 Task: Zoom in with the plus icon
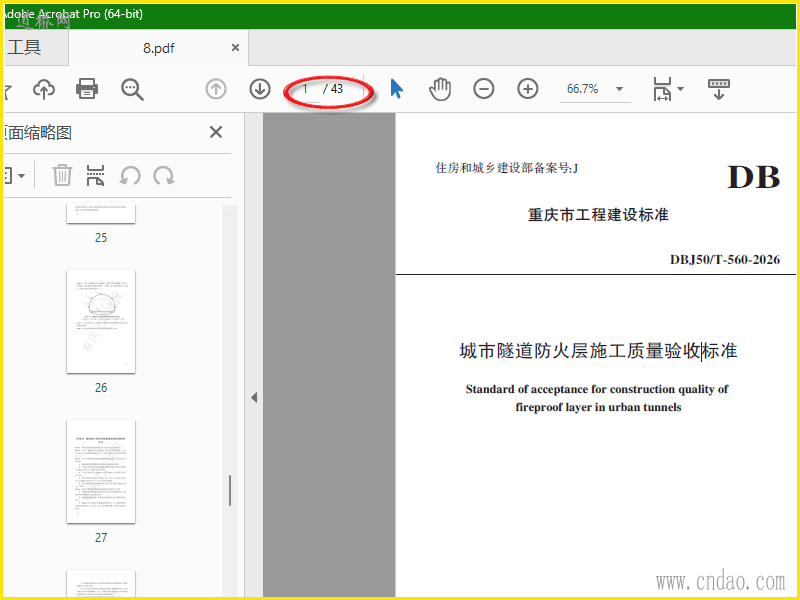pyautogui.click(x=528, y=89)
